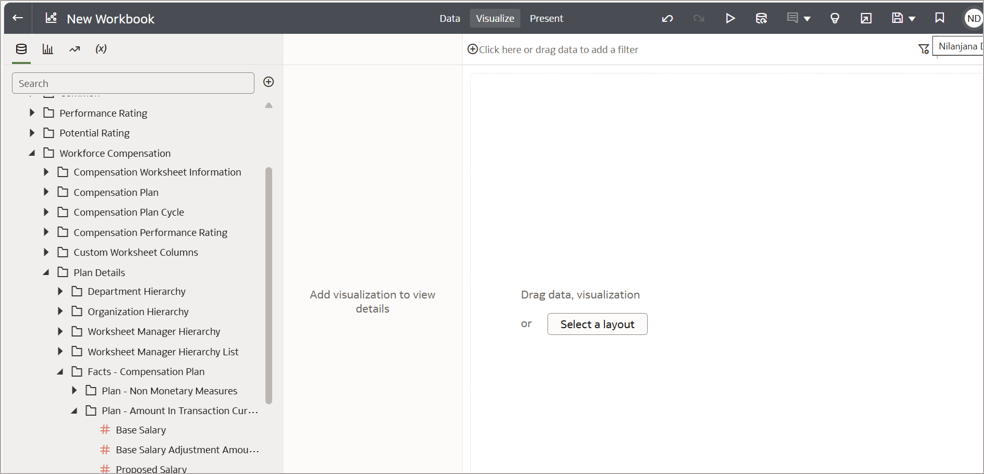The image size is (984, 474).
Task: Expand the Performance Rating folder
Action: pos(32,113)
